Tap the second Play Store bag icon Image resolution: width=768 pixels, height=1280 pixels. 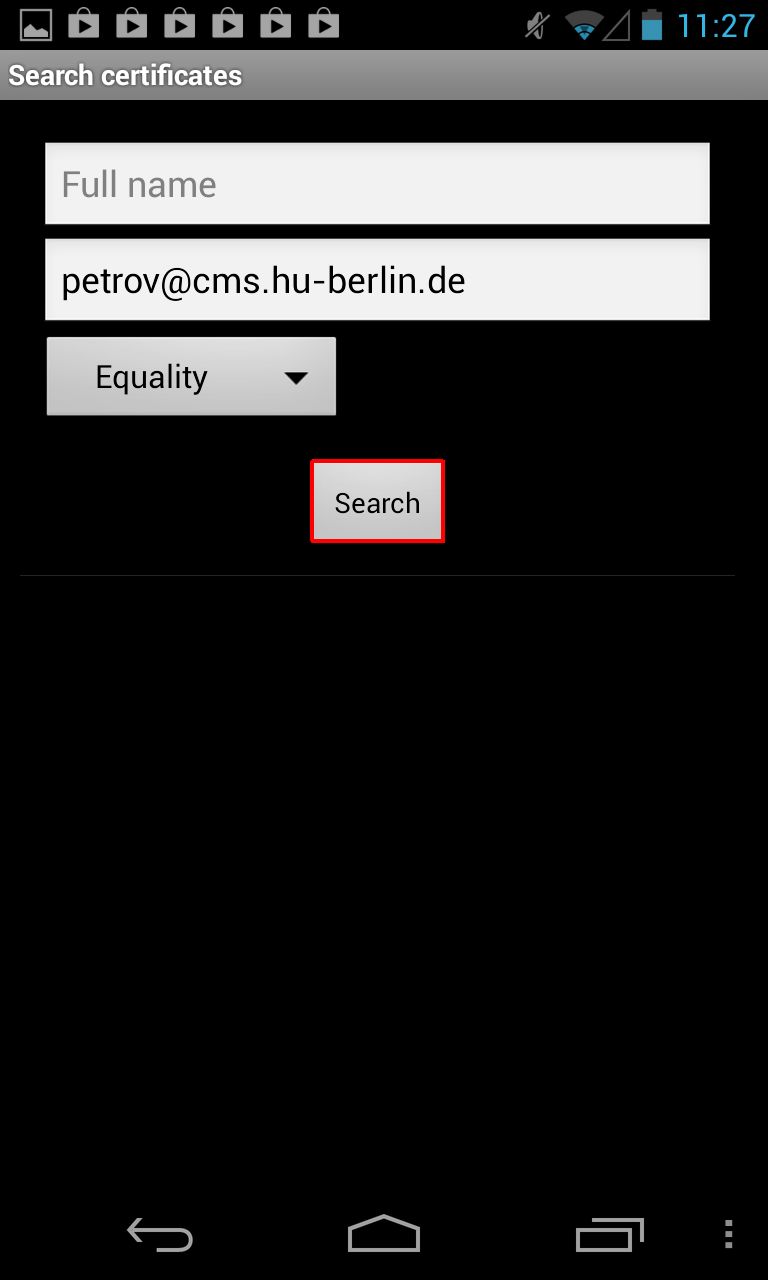coord(132,23)
